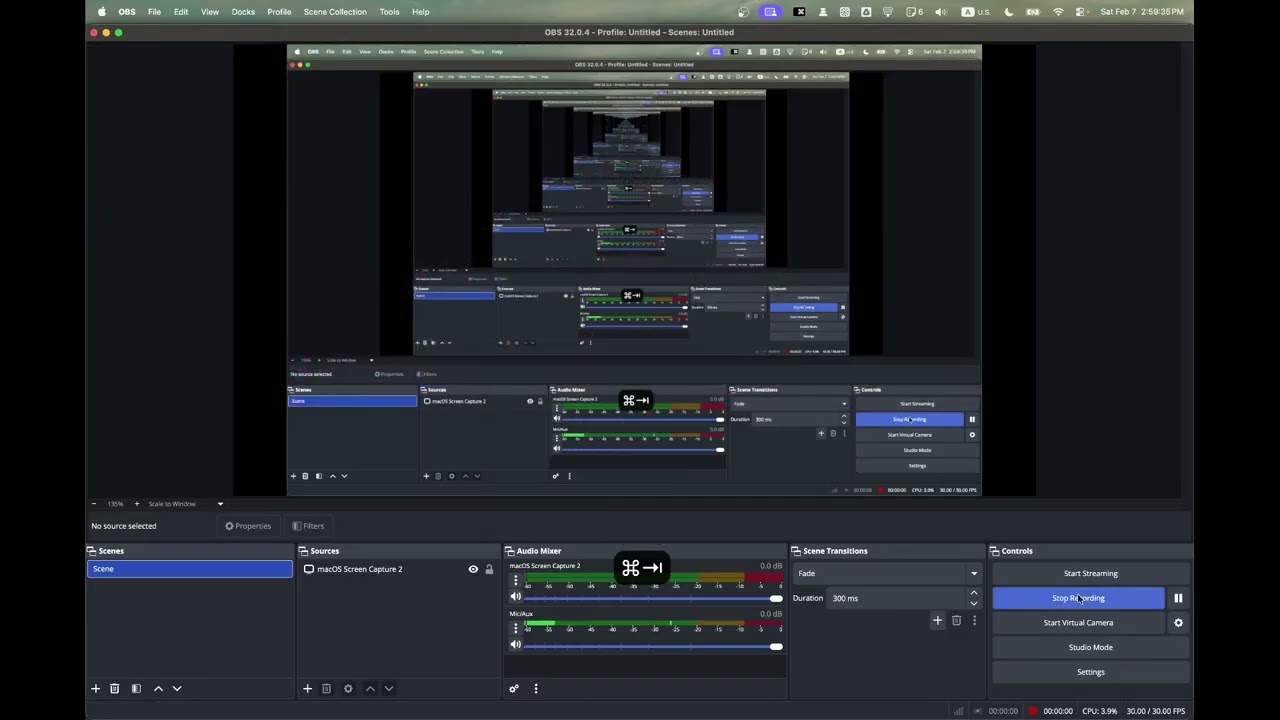Open Settings from Controls dock
The image size is (1280, 720).
pos(1090,672)
